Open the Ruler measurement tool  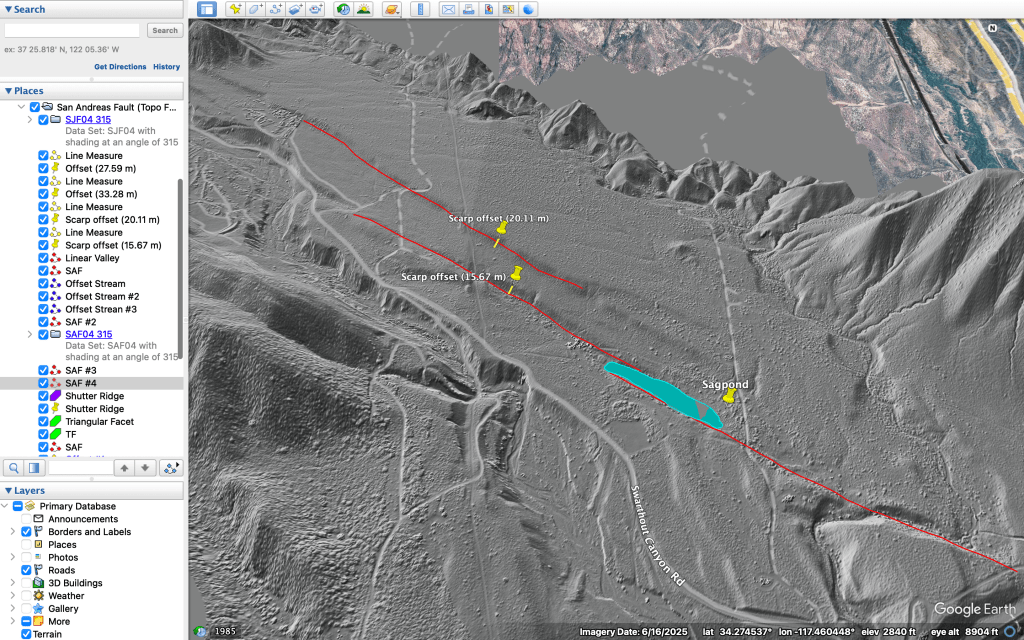coord(420,9)
